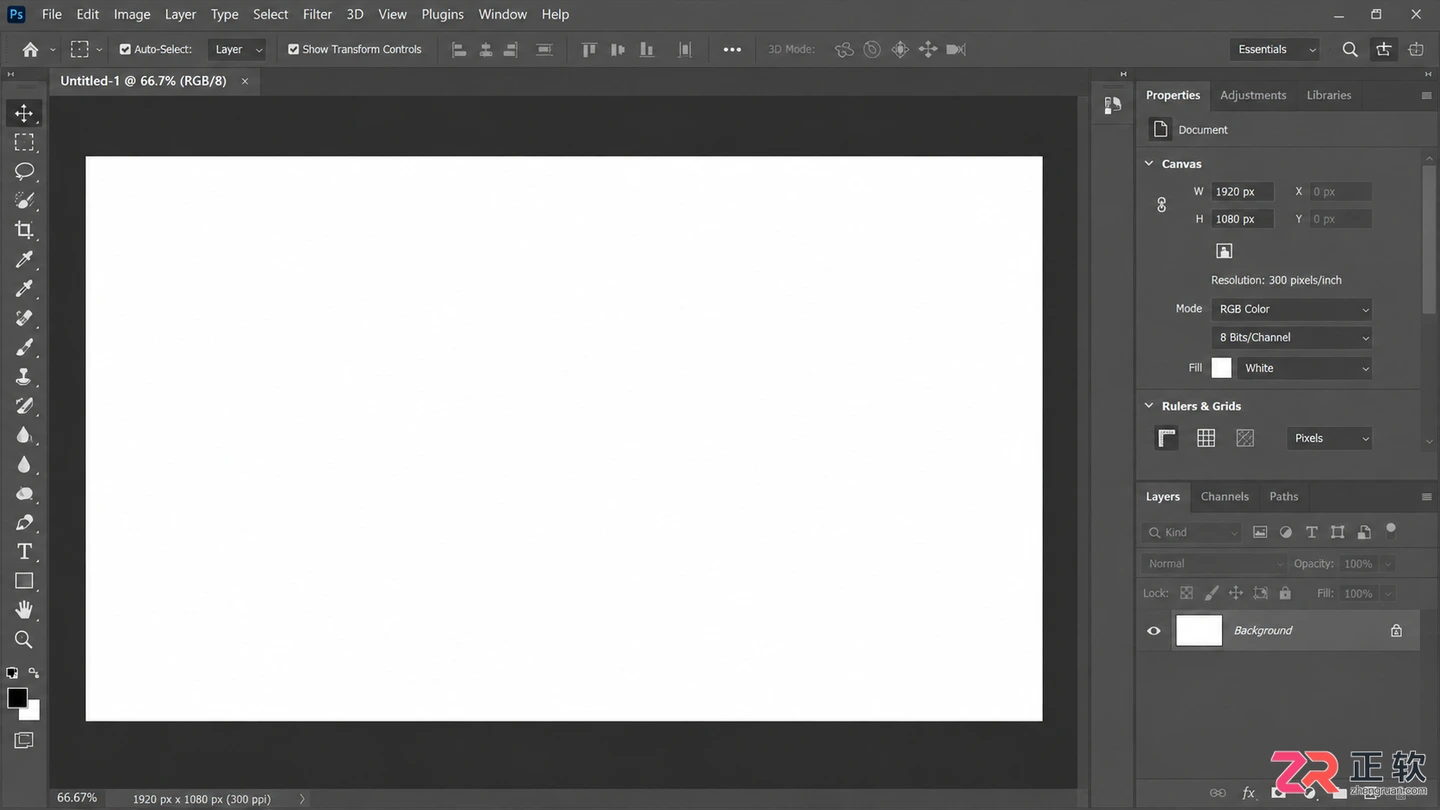Select the Eyedropper tool
The height and width of the screenshot is (810, 1440).
pos(24,260)
